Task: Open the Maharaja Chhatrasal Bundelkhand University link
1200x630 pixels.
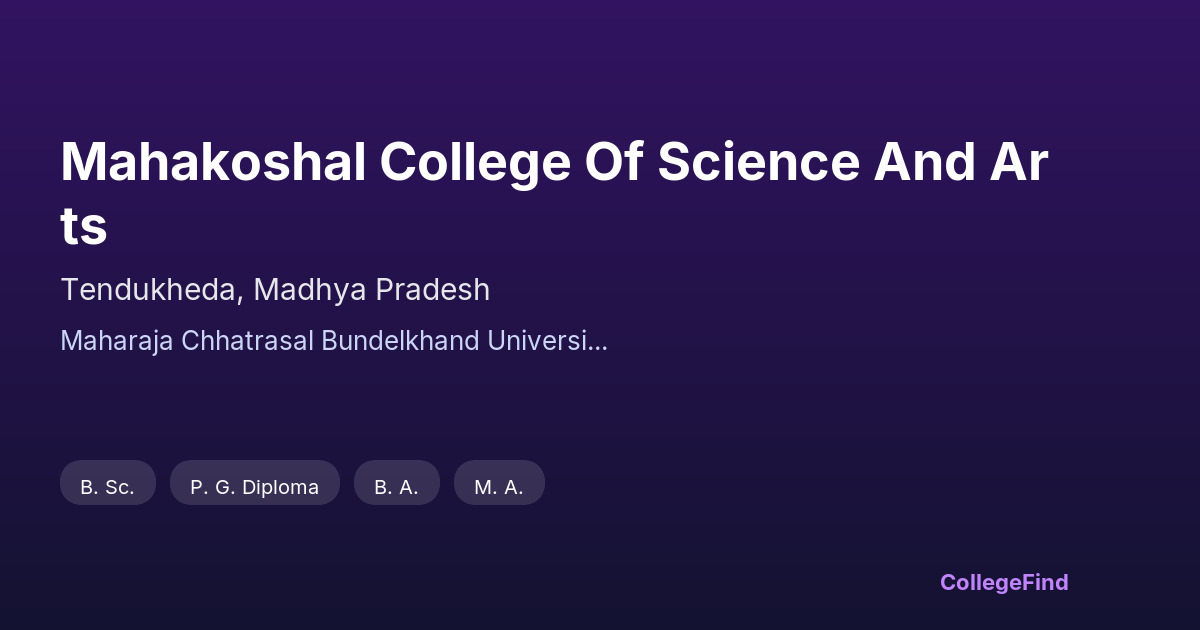Action: 333,341
